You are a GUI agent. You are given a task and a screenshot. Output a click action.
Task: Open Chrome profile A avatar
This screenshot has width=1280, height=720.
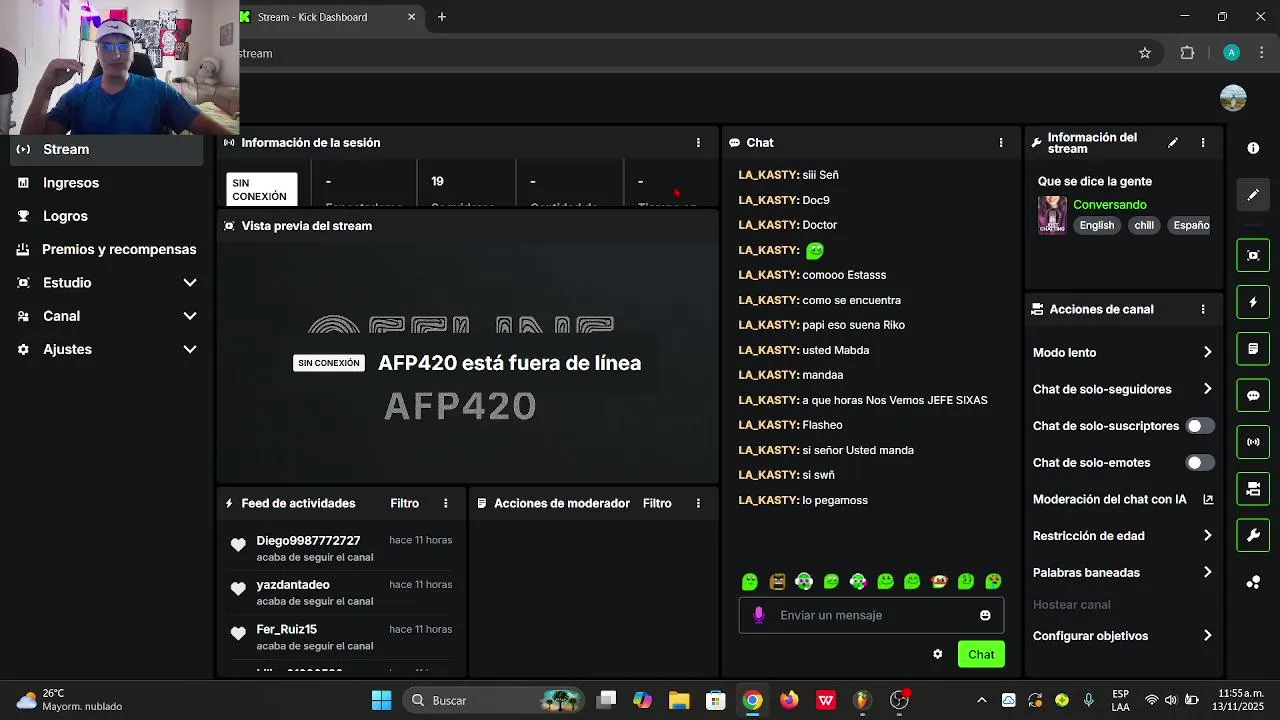[1232, 53]
